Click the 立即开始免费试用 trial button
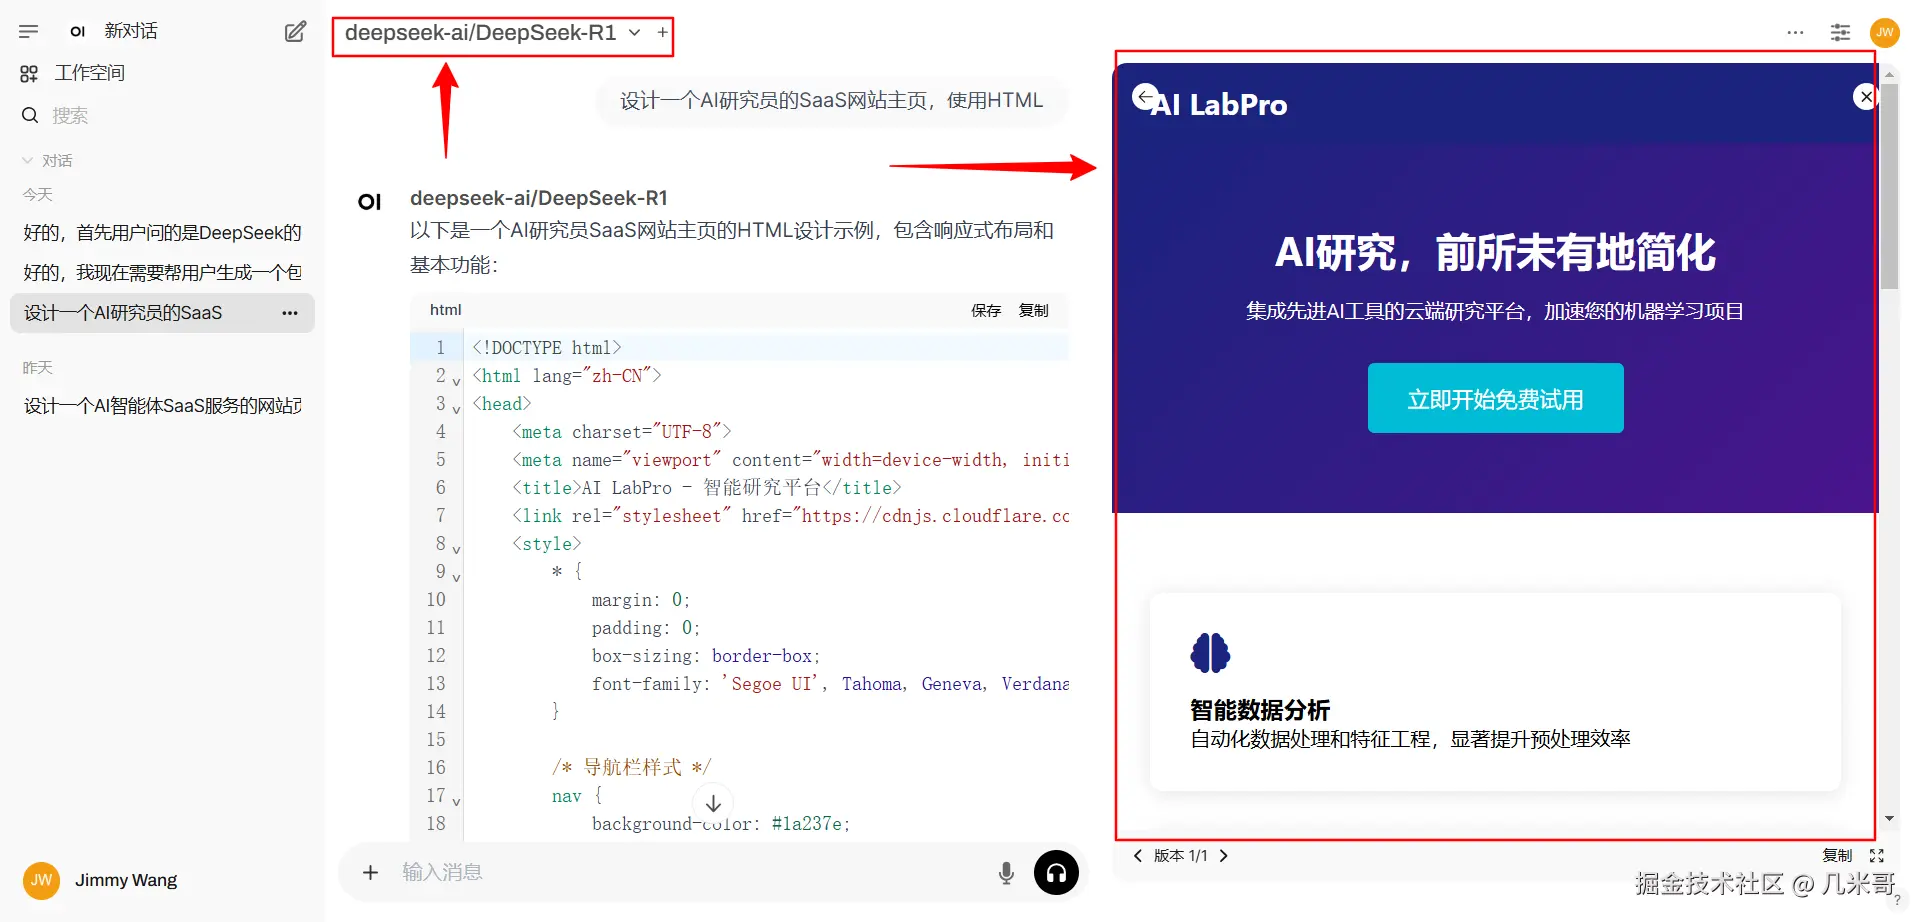Viewport: 1920px width, 922px height. click(1495, 398)
